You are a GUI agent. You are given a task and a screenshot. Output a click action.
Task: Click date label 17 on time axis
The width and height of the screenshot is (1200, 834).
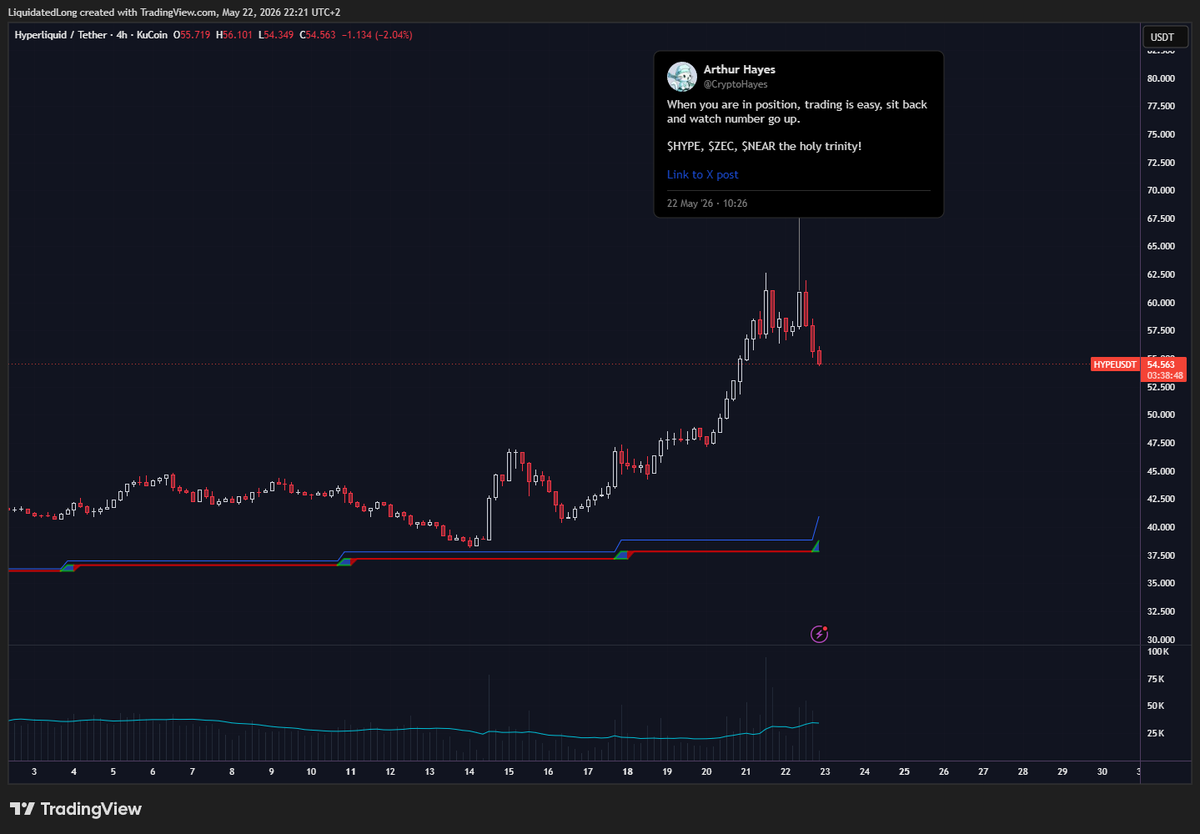click(x=588, y=772)
